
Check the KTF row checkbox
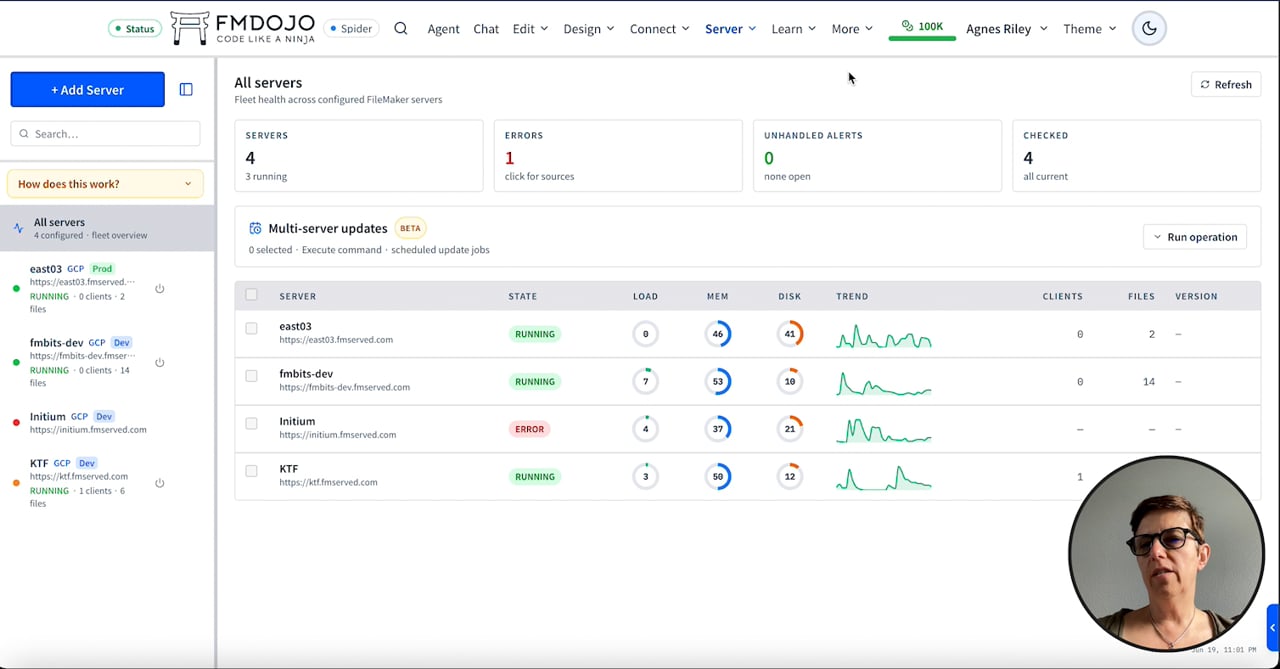coord(251,471)
